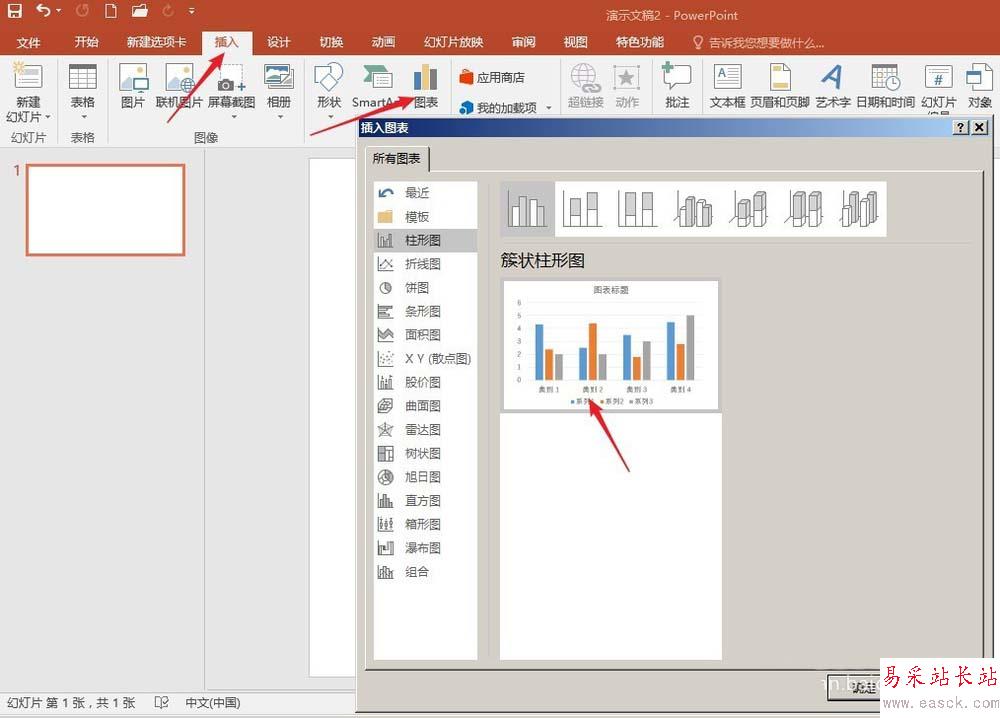Screen dimensions: 1000x718
Task: Insert a picture with 图片 button
Action: tap(133, 86)
